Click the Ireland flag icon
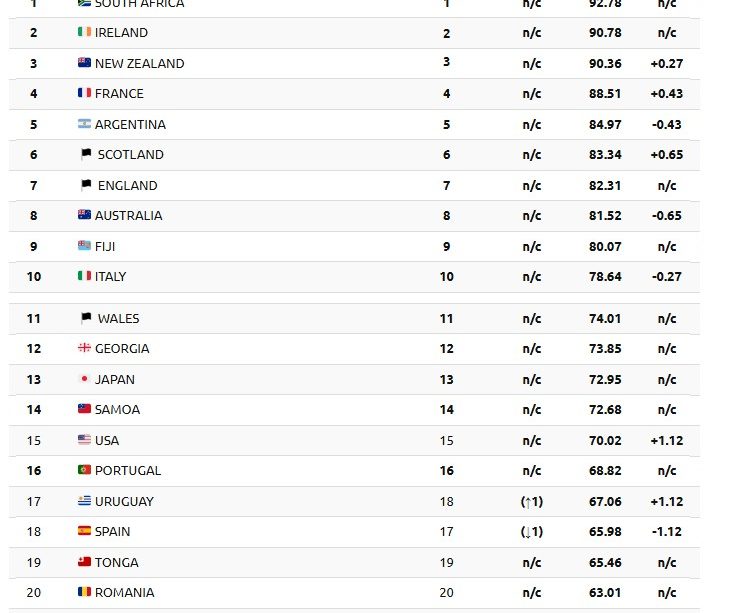The height and width of the screenshot is (613, 735). click(84, 31)
